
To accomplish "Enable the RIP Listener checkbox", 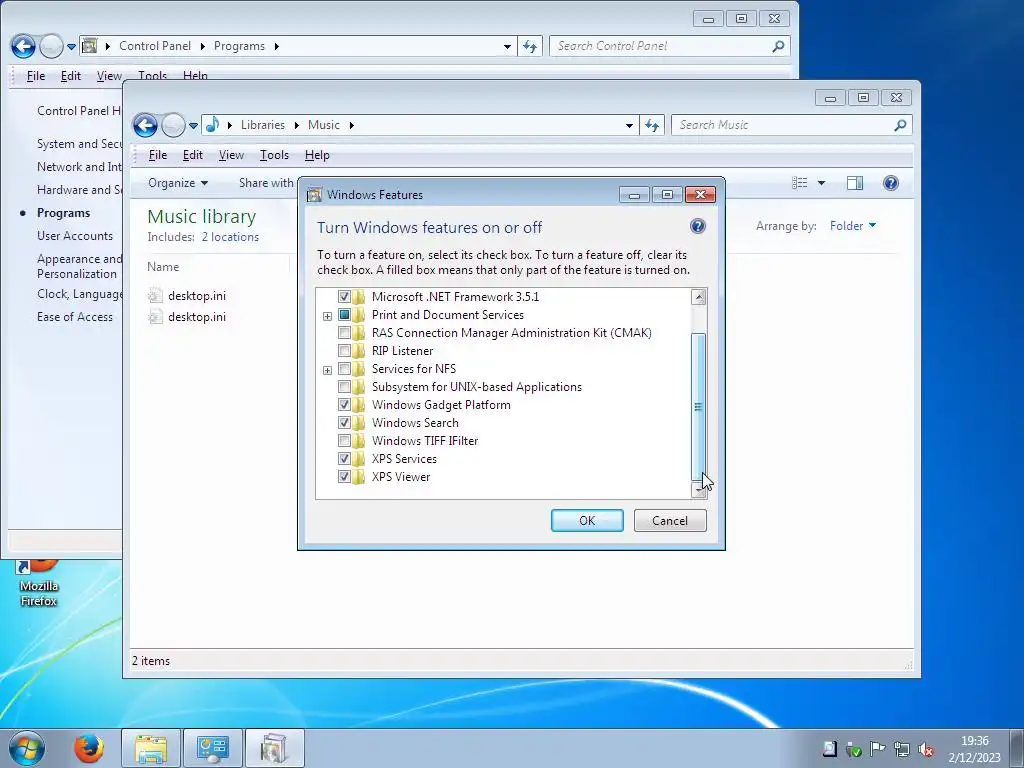I will 344,351.
